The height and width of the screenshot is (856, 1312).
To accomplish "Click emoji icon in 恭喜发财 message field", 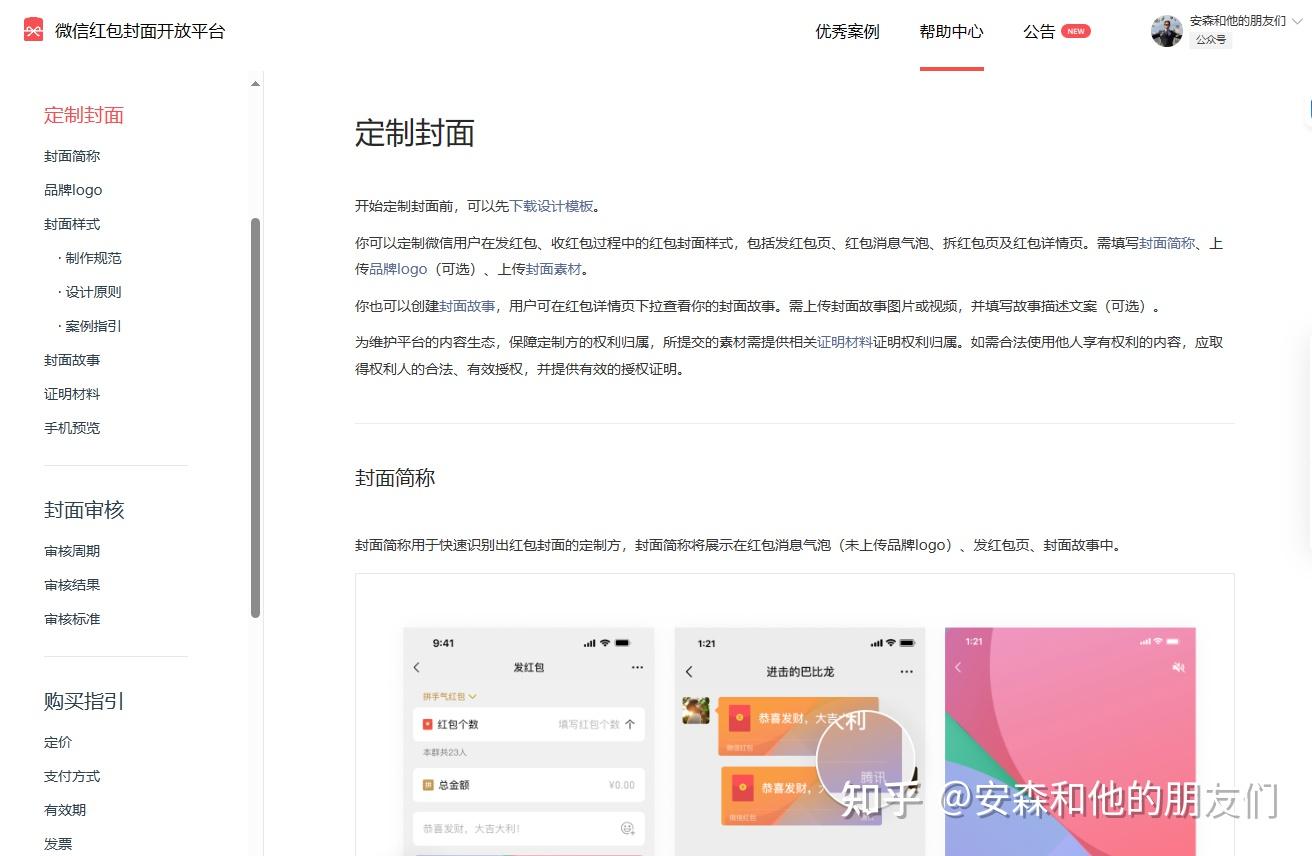I will pyautogui.click(x=628, y=828).
